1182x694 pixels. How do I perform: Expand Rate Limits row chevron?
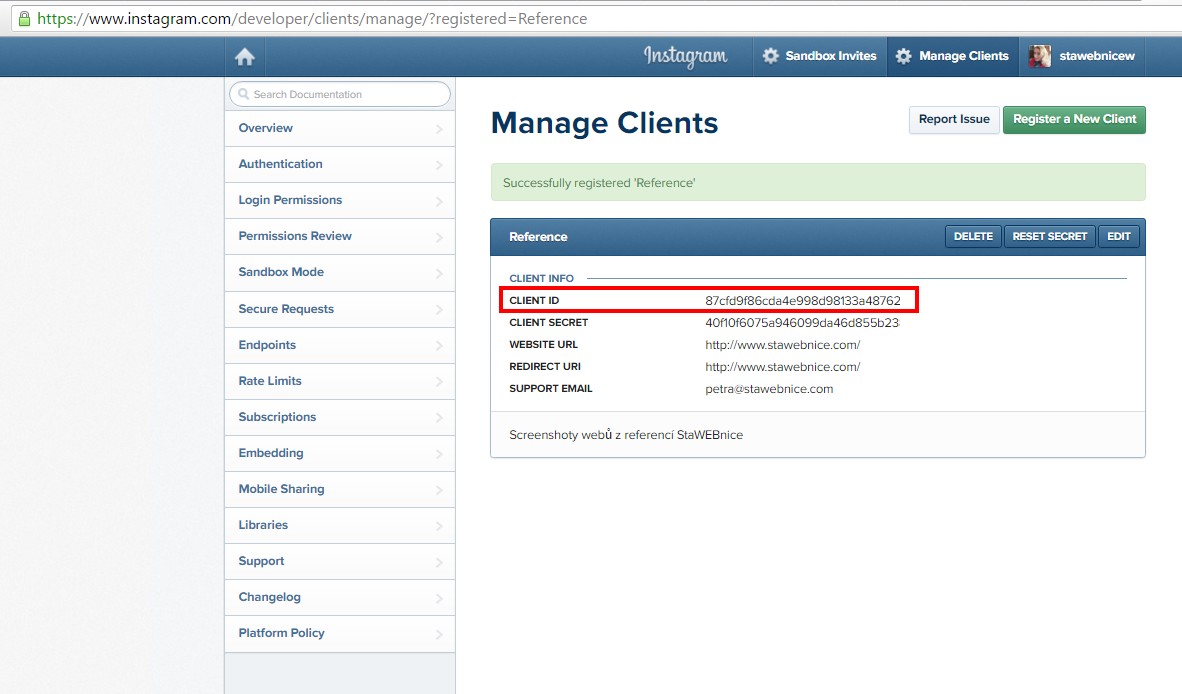[x=439, y=382]
